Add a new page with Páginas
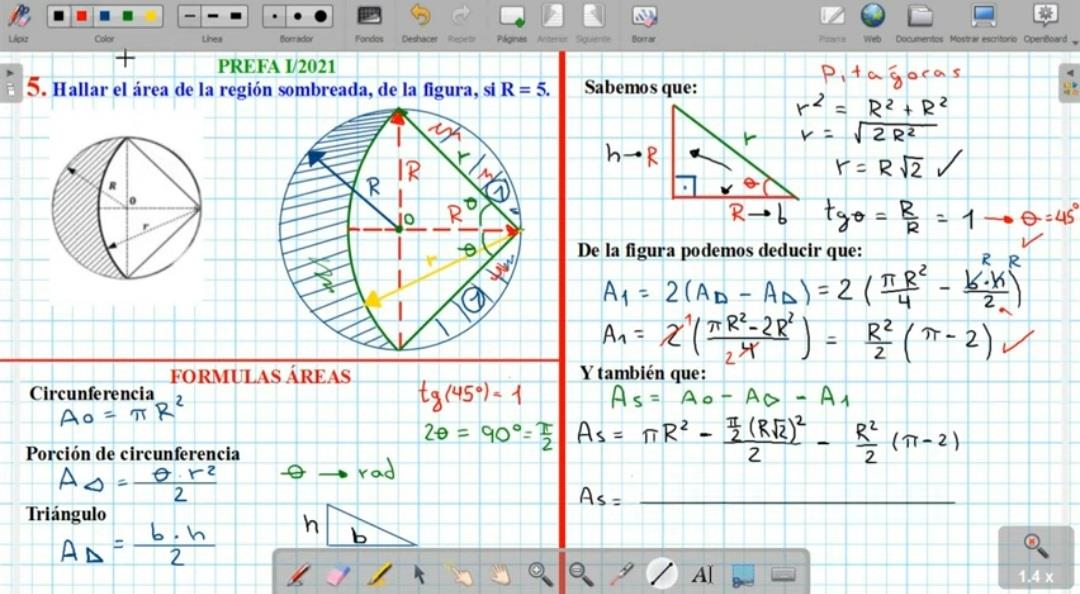Screen dimensions: 1080x594 click(511, 20)
